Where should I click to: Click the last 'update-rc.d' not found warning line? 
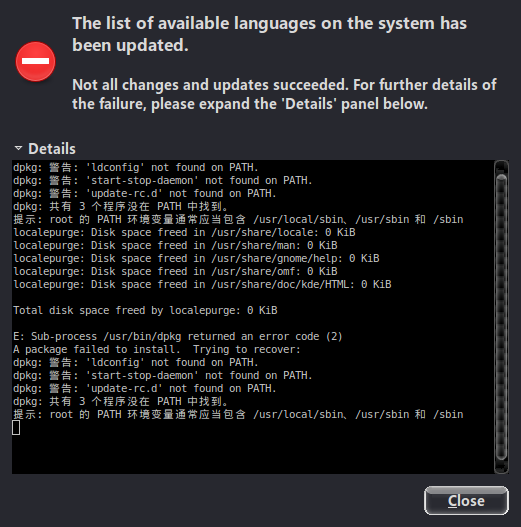pos(145,389)
